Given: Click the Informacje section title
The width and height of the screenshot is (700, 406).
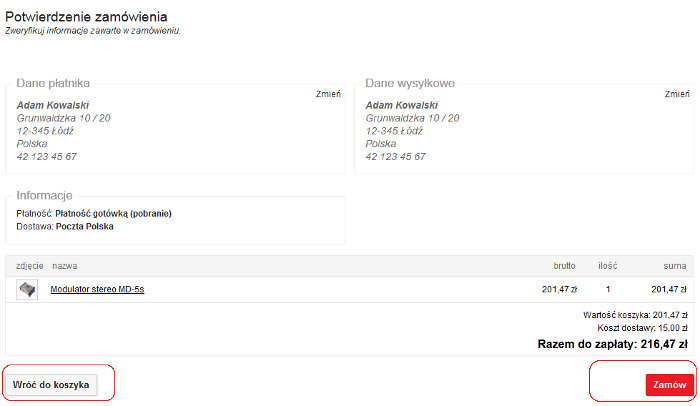Looking at the screenshot, I should click(x=44, y=196).
